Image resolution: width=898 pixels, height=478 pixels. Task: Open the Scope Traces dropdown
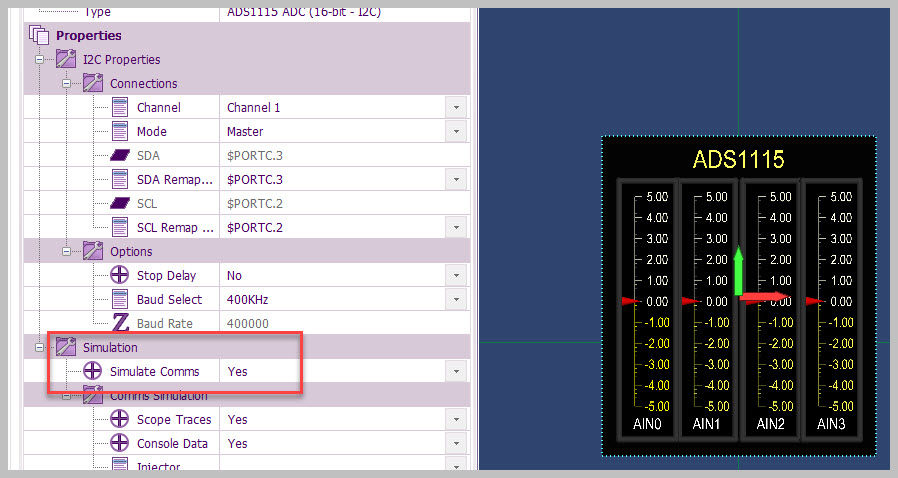click(456, 420)
